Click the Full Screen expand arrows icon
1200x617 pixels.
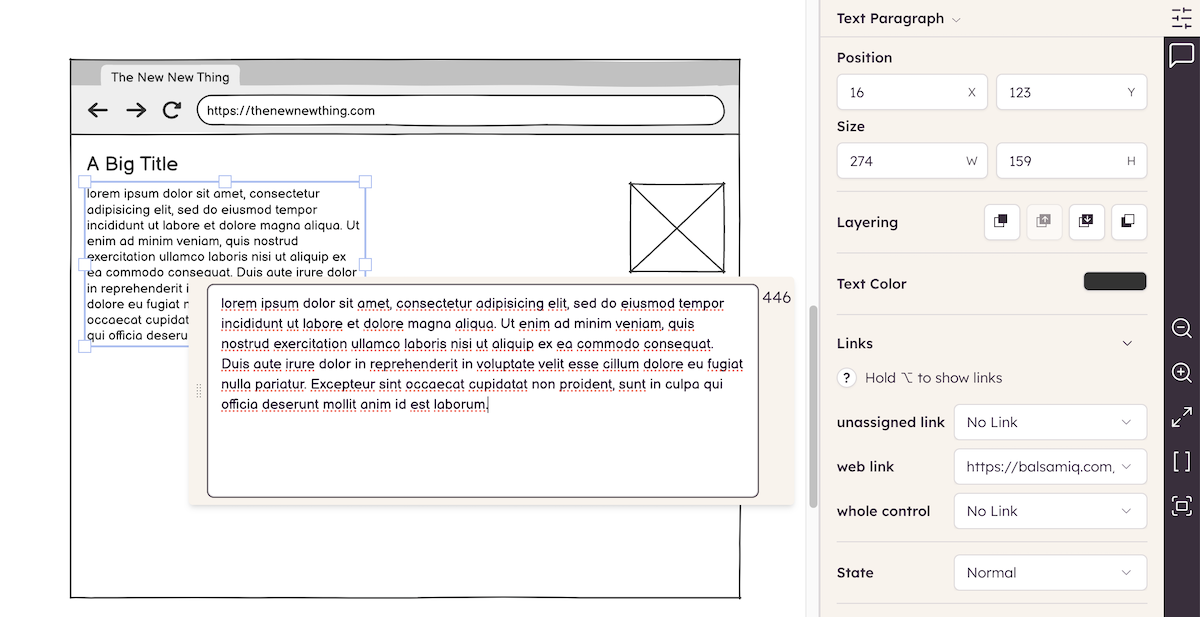tap(1181, 418)
